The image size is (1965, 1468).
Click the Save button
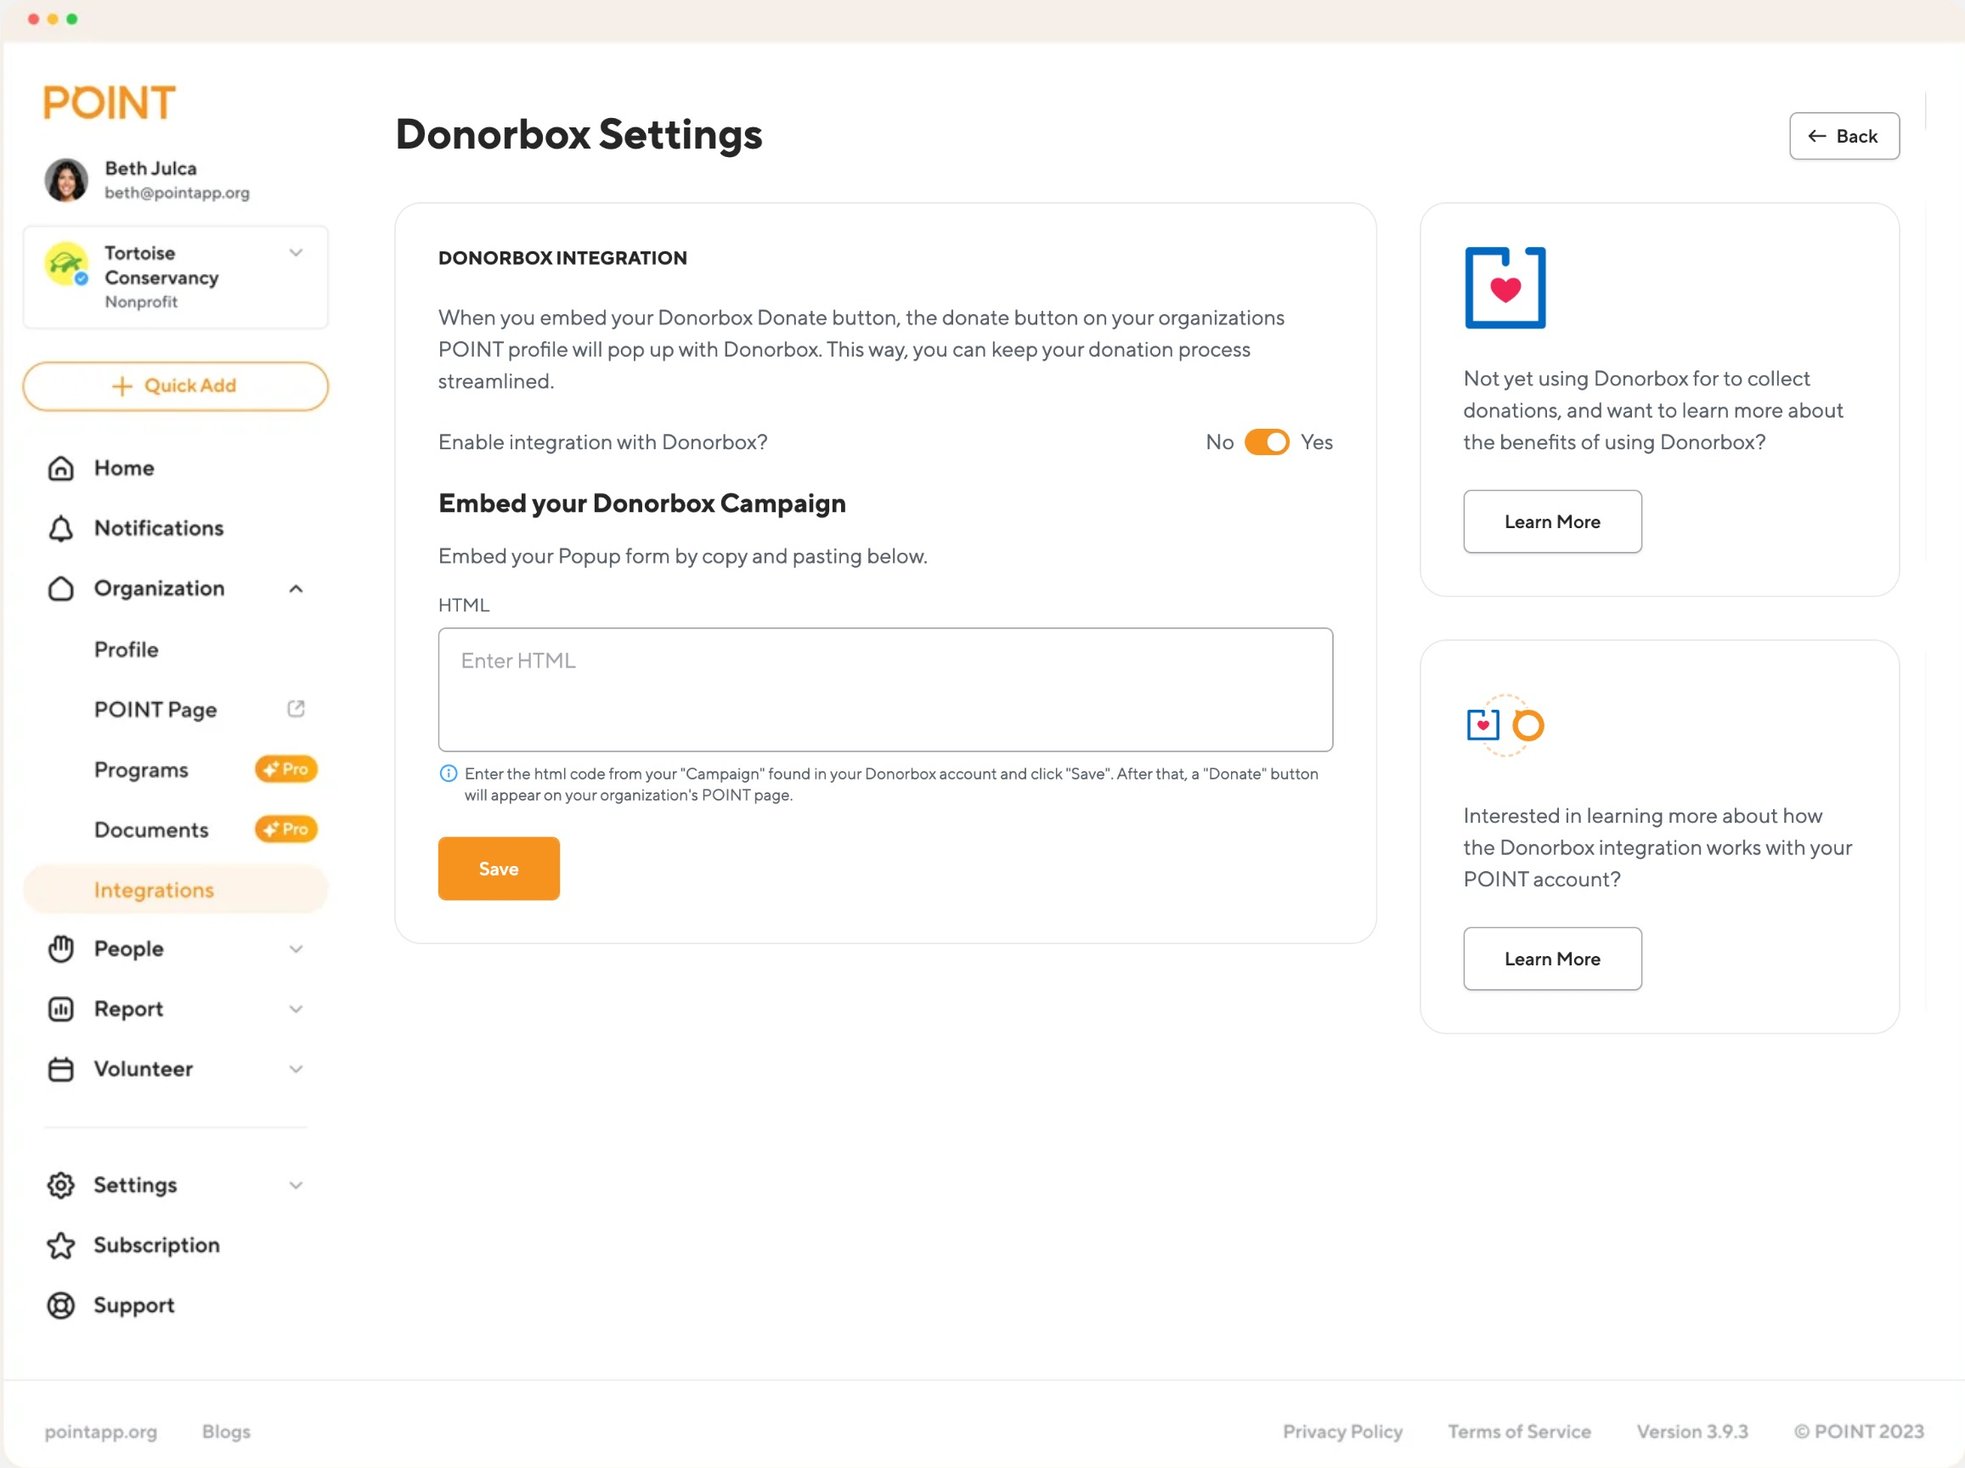(498, 868)
